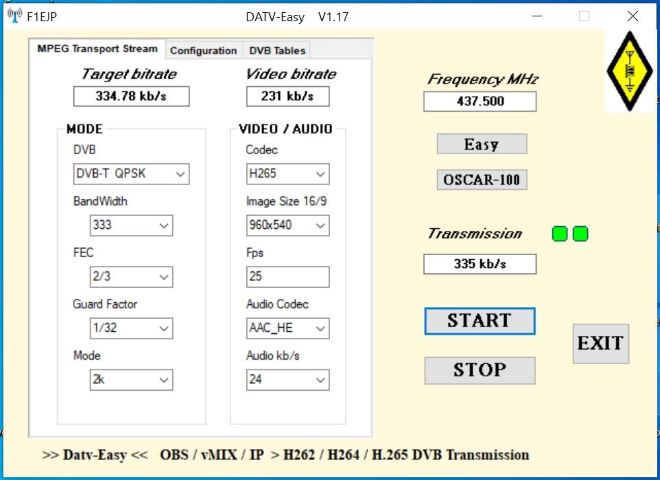This screenshot has width=660, height=480.
Task: Open the Mode dropdown set to 2k
Action: [x=131, y=380]
